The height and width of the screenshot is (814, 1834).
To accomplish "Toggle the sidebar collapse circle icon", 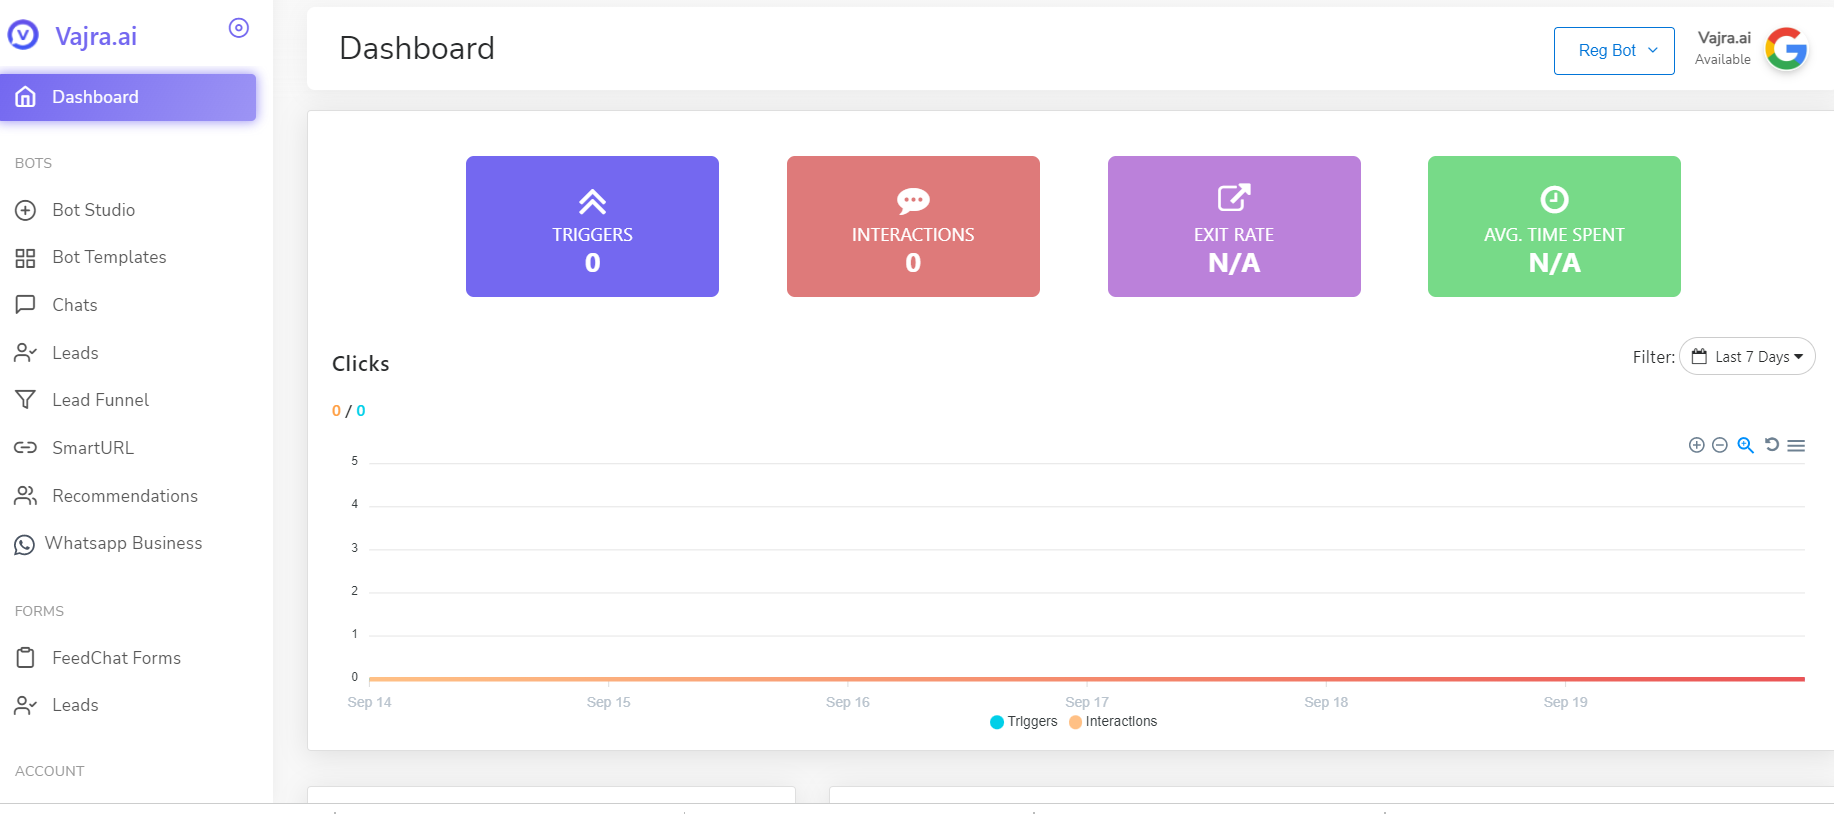I will pos(238,28).
